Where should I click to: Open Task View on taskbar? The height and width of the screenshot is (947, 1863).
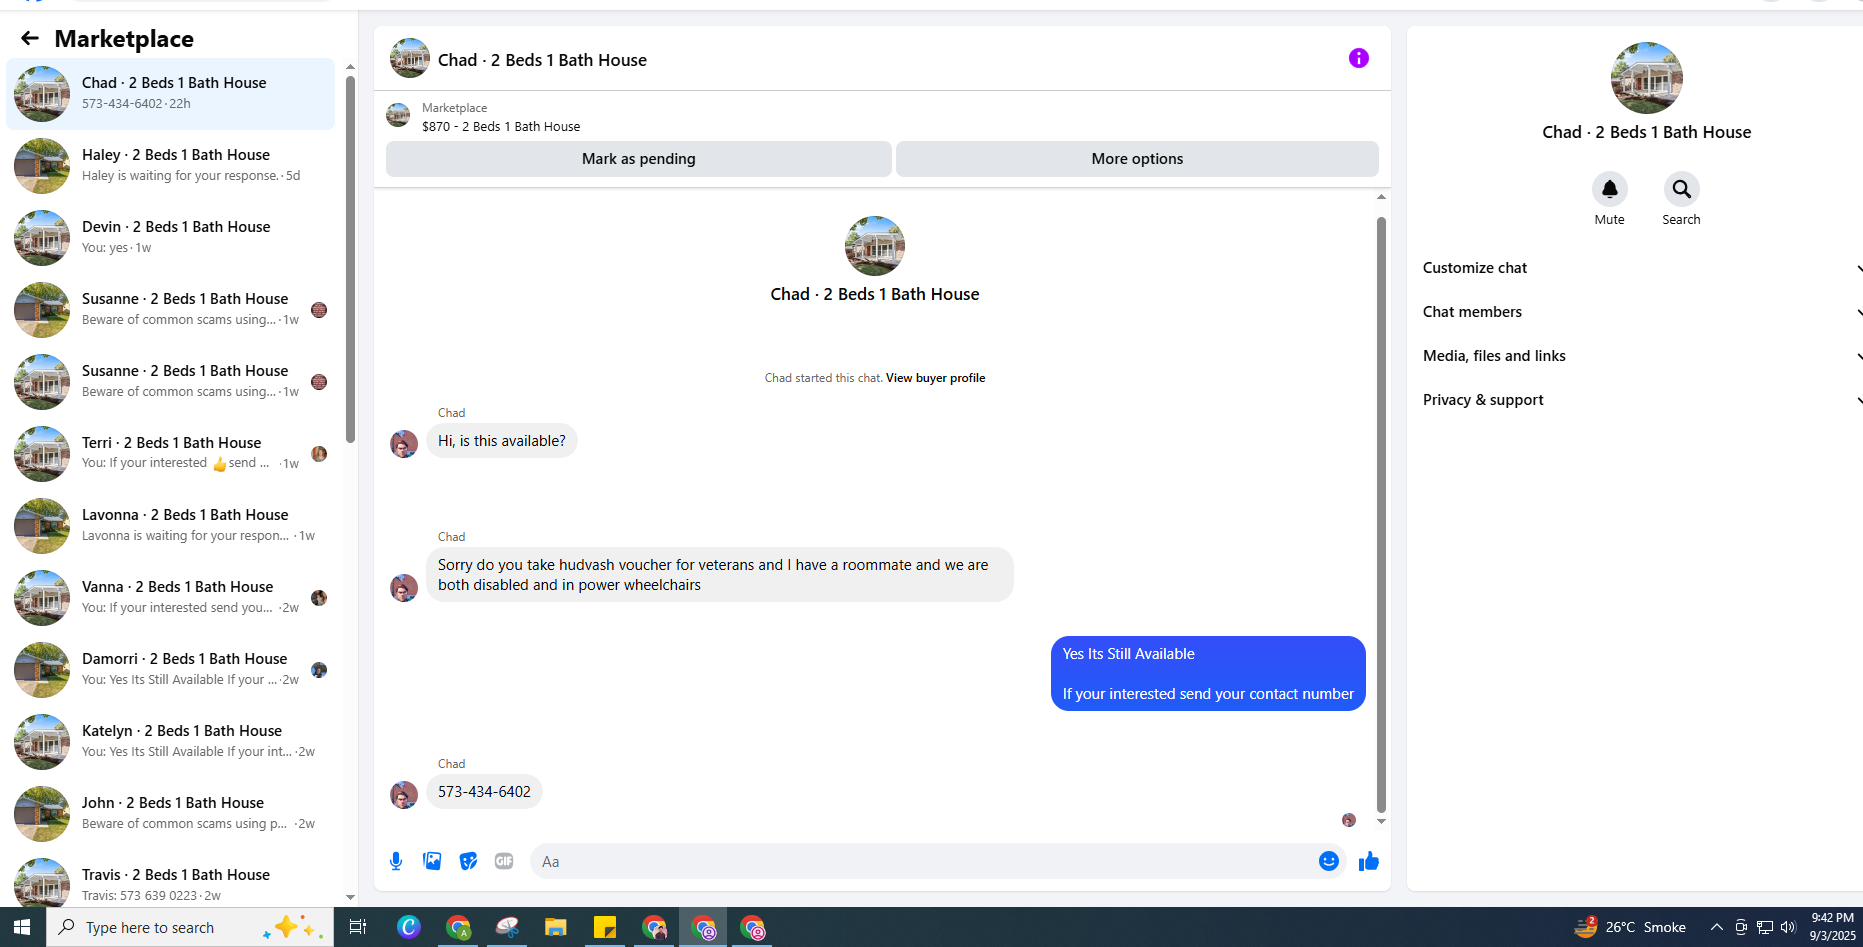tap(357, 927)
